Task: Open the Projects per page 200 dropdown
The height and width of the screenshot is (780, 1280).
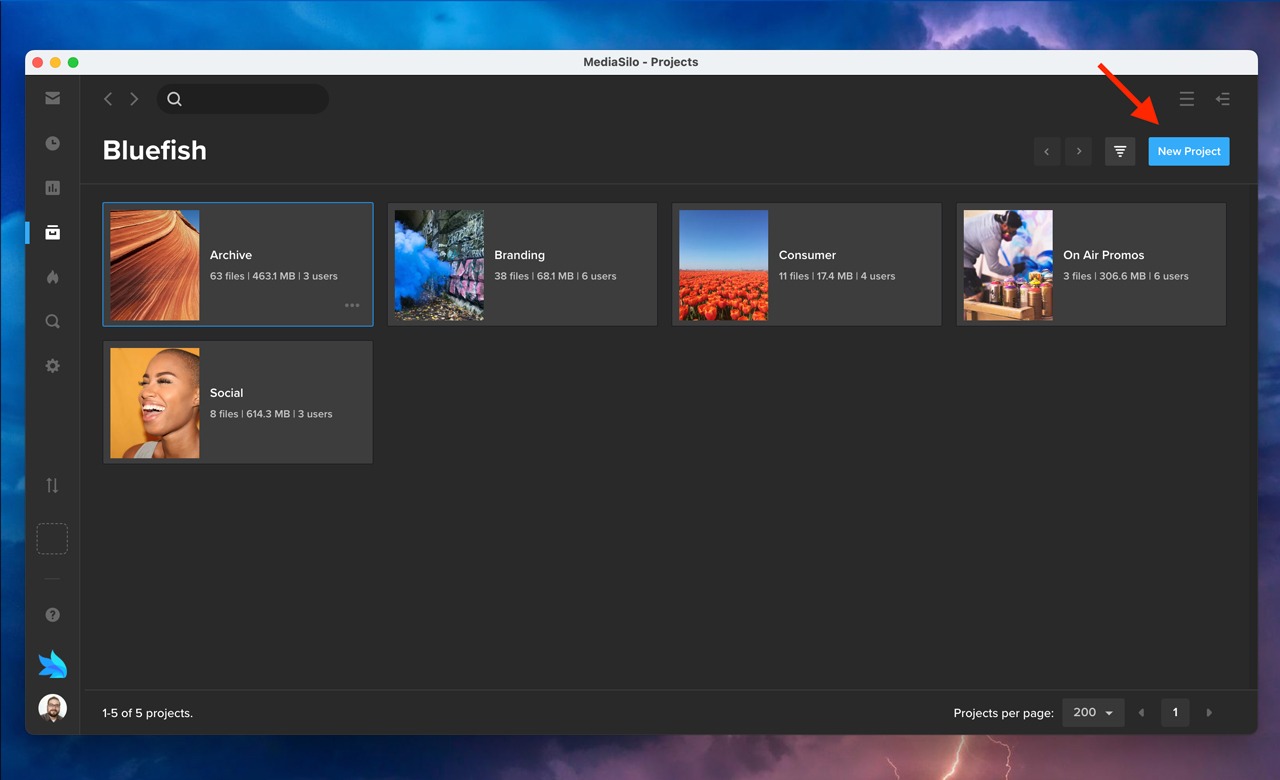Action: tap(1093, 713)
